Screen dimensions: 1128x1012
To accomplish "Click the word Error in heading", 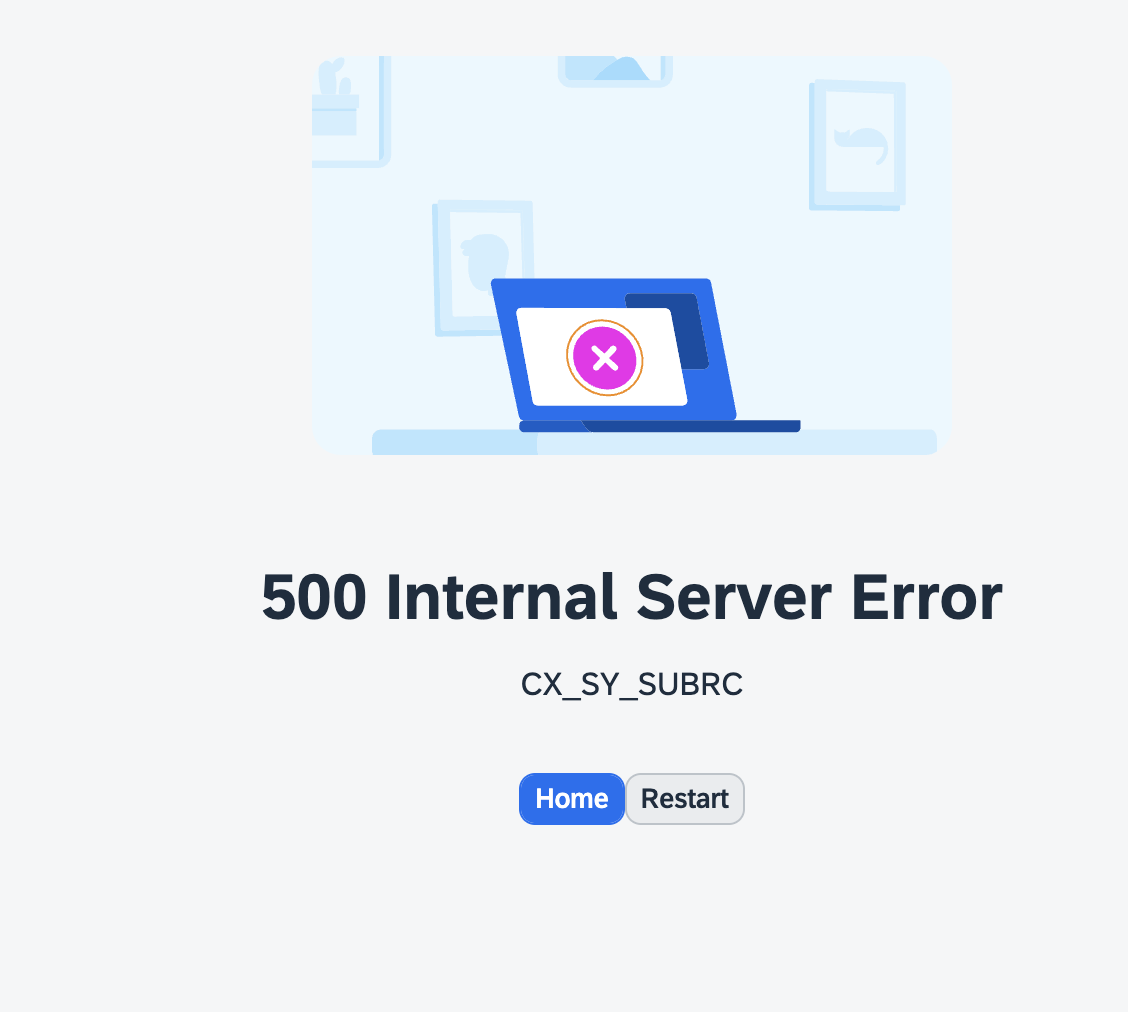I will coord(927,596).
